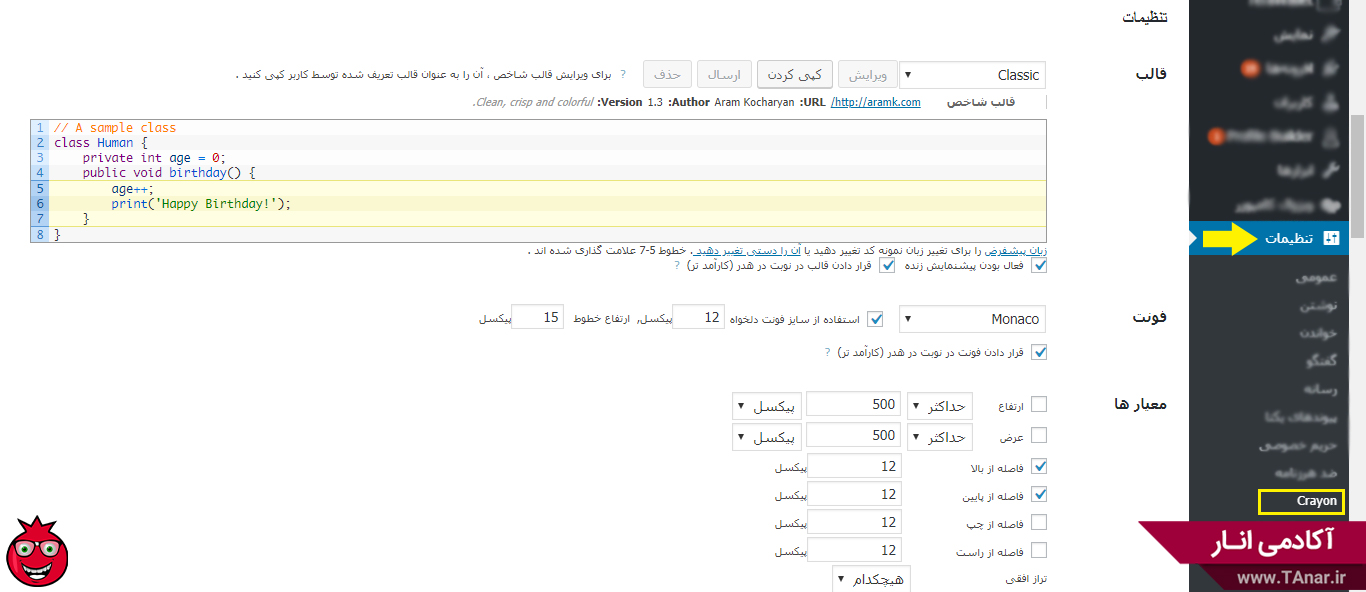1366x592 pixels.
Task: Open the Monaco font dropdown
Action: [x=971, y=318]
